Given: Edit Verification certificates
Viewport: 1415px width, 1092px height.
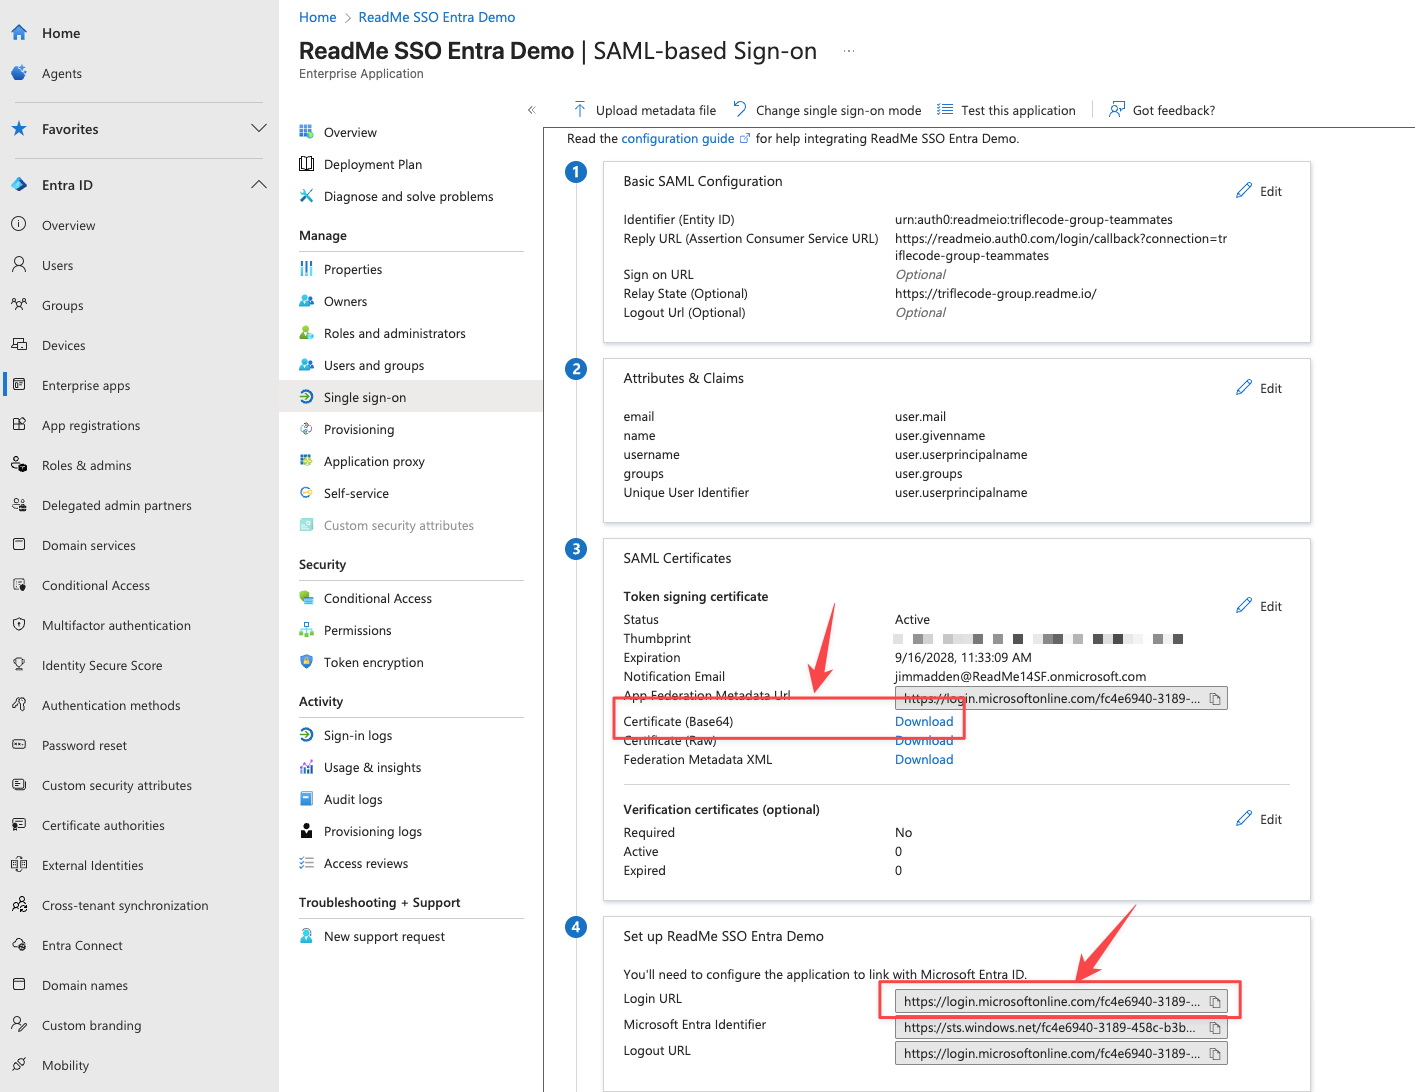Looking at the screenshot, I should (1259, 819).
